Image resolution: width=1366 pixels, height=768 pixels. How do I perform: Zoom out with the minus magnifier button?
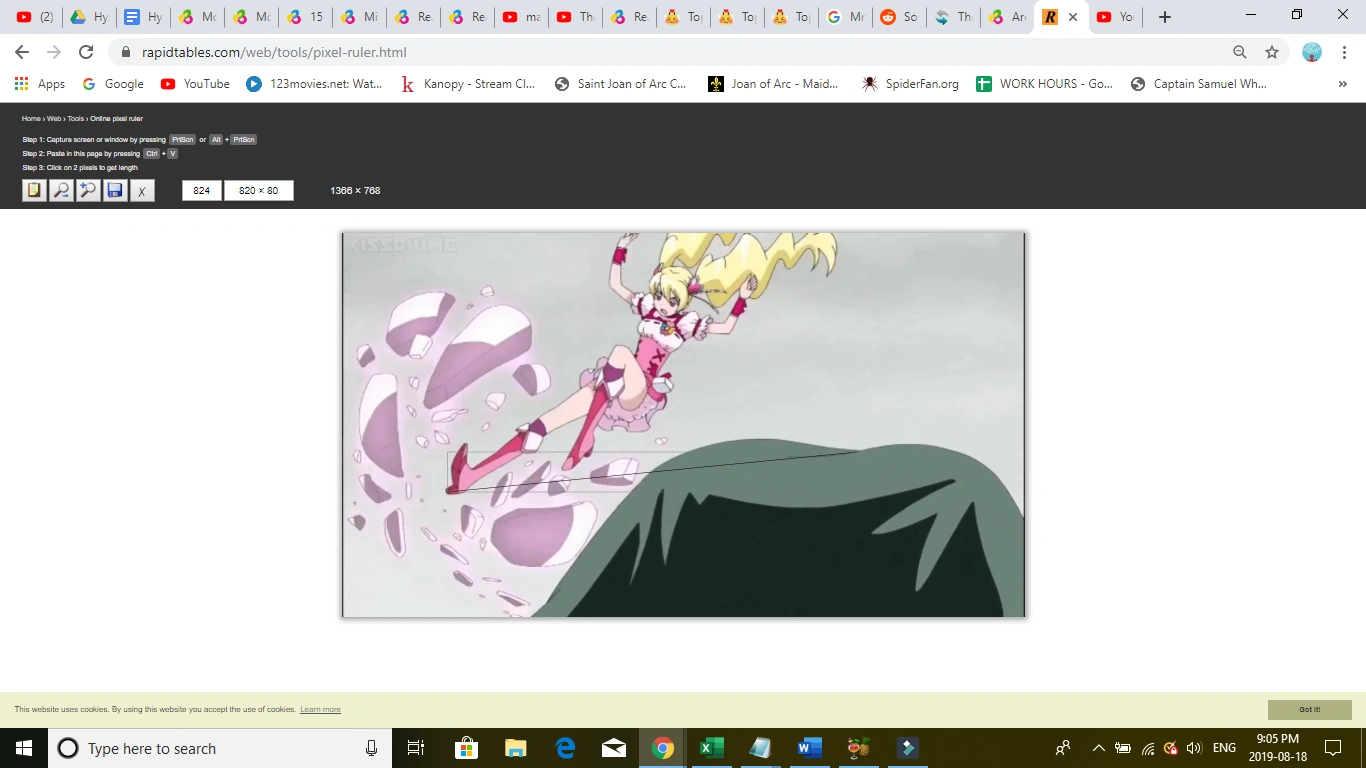62,190
